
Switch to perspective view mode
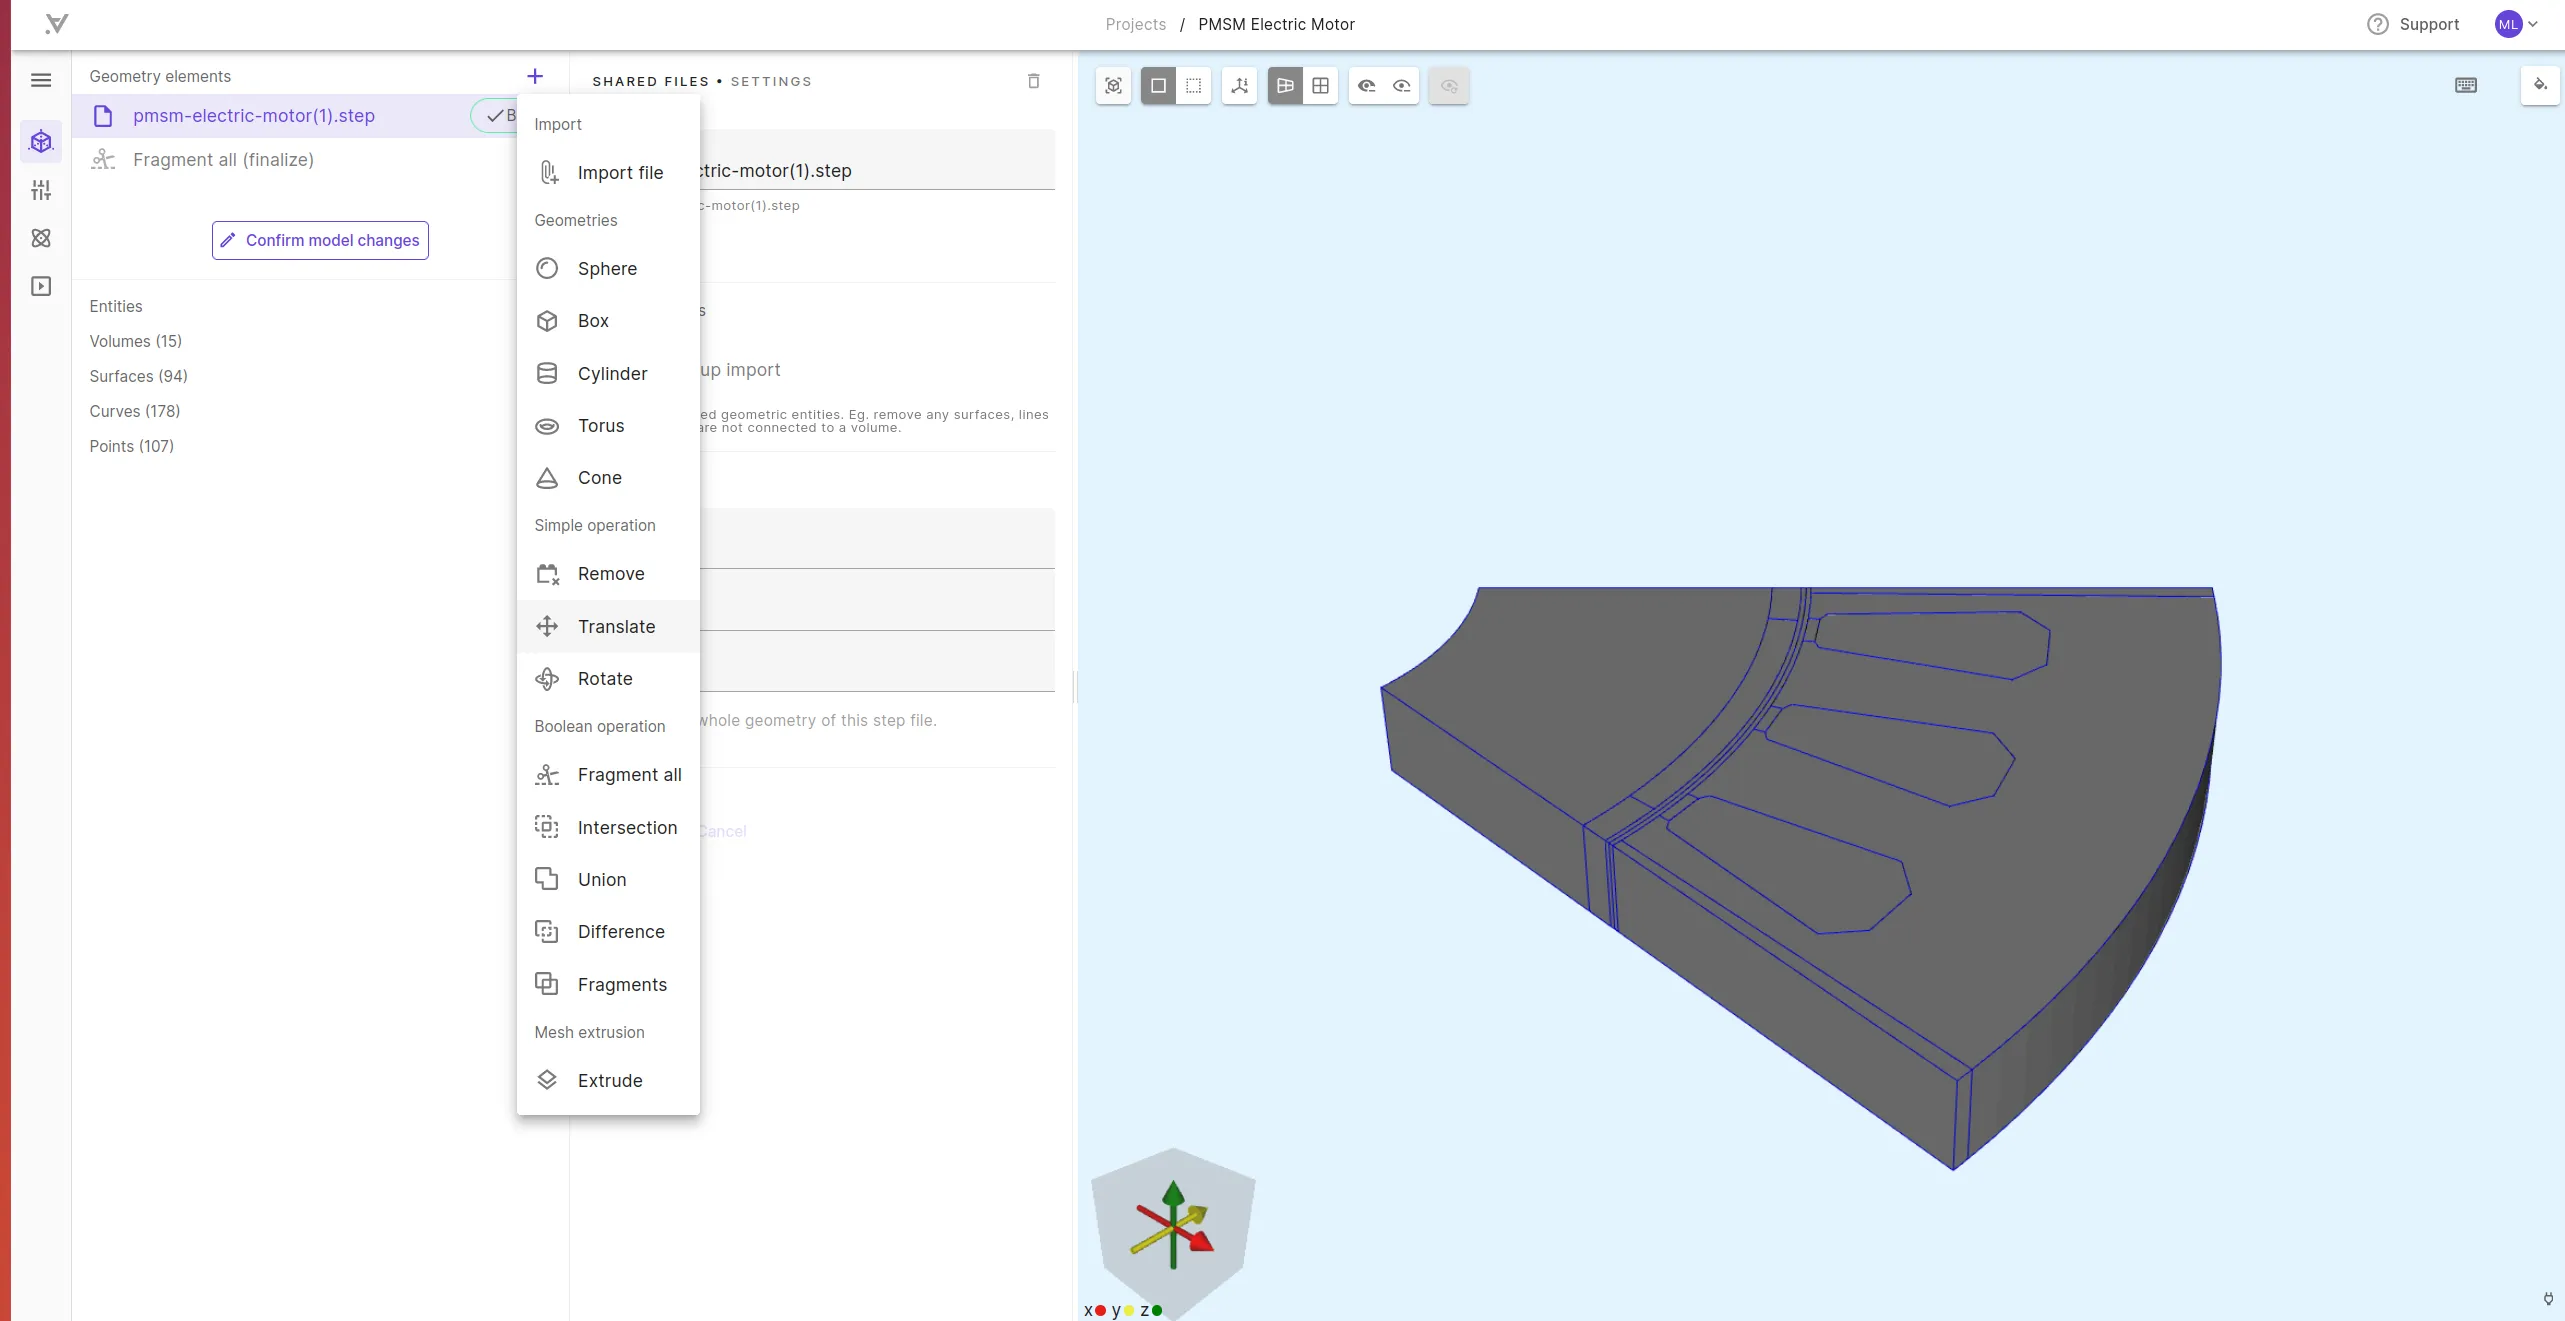[1285, 86]
